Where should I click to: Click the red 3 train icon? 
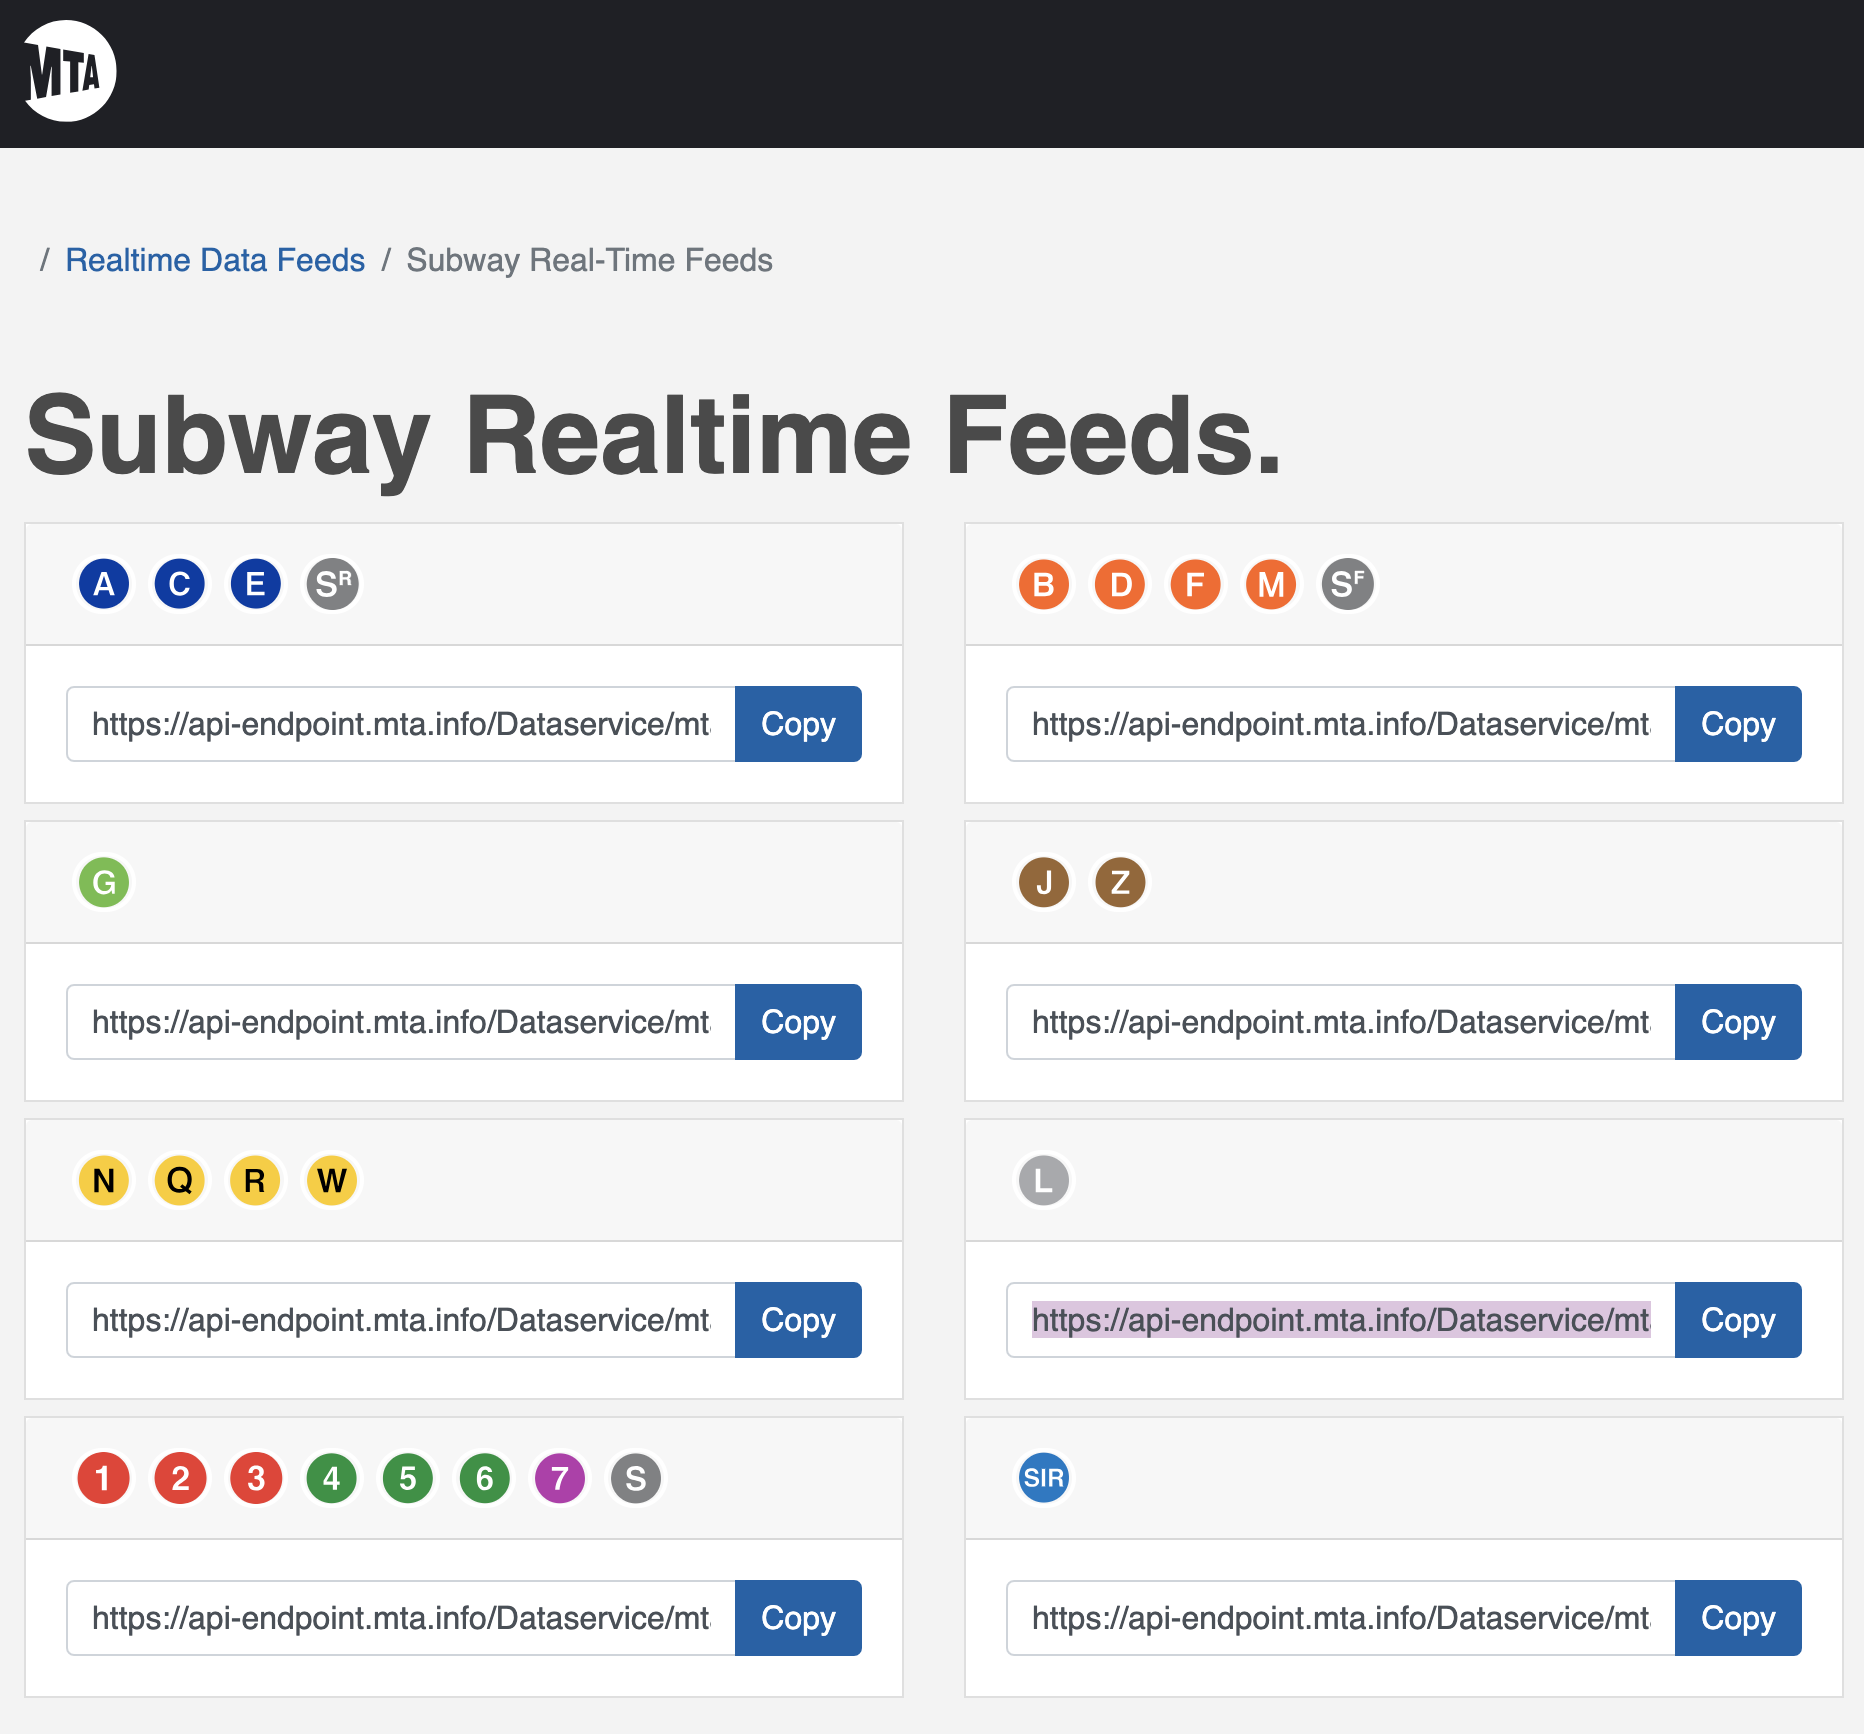[x=256, y=1478]
